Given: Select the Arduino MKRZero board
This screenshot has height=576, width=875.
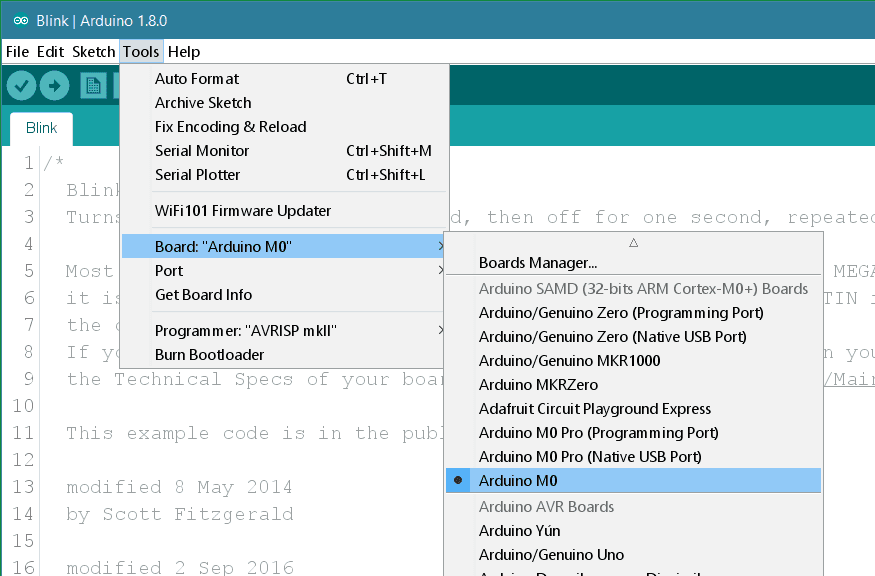Looking at the screenshot, I should tap(538, 385).
